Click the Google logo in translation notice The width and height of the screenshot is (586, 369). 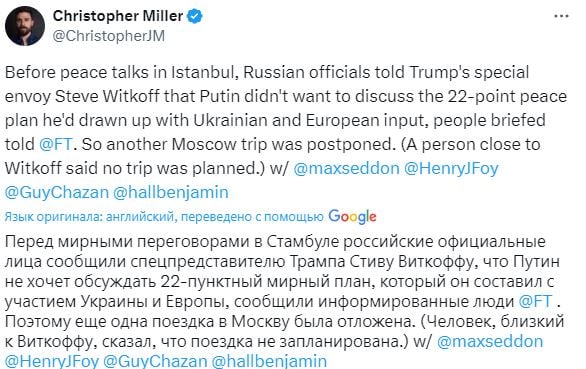pyautogui.click(x=352, y=216)
